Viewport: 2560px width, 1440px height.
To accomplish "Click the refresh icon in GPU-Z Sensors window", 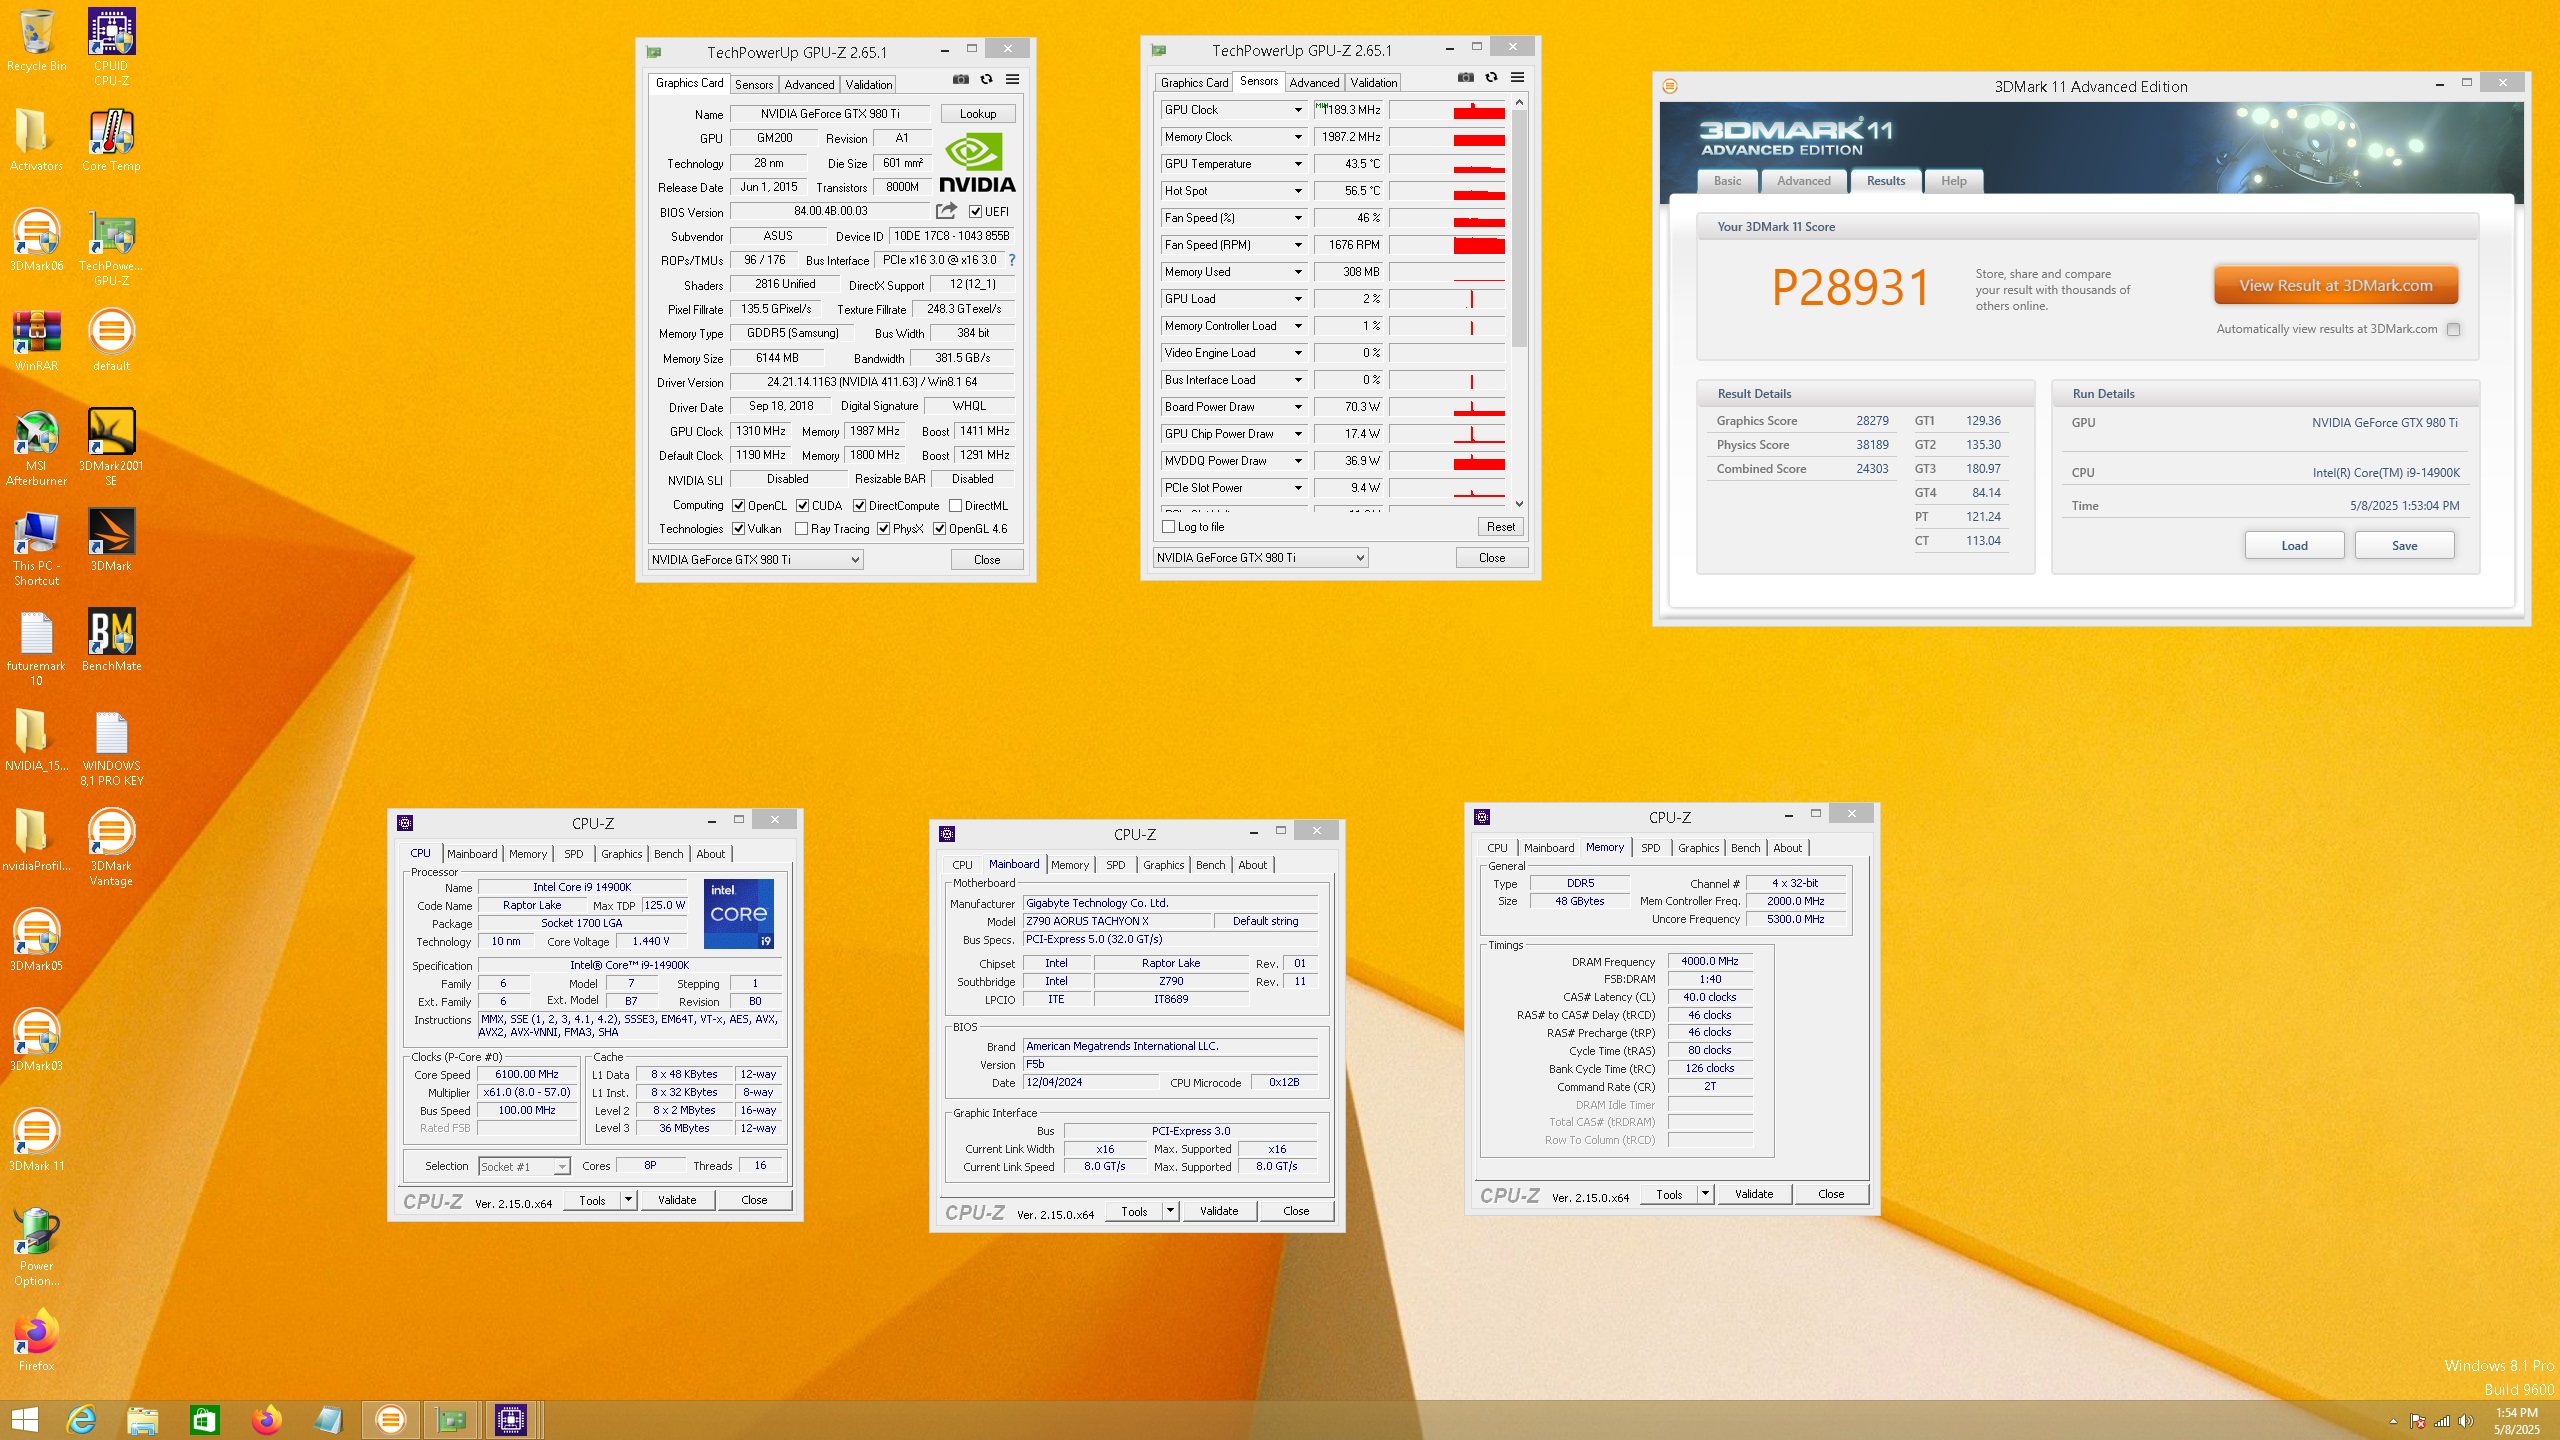I will (x=1491, y=77).
